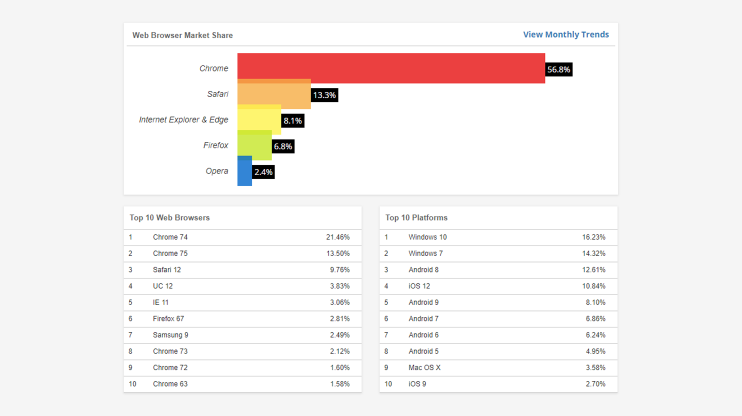Click the 14.32% platform share value
This screenshot has height=416, width=742.
[594, 254]
